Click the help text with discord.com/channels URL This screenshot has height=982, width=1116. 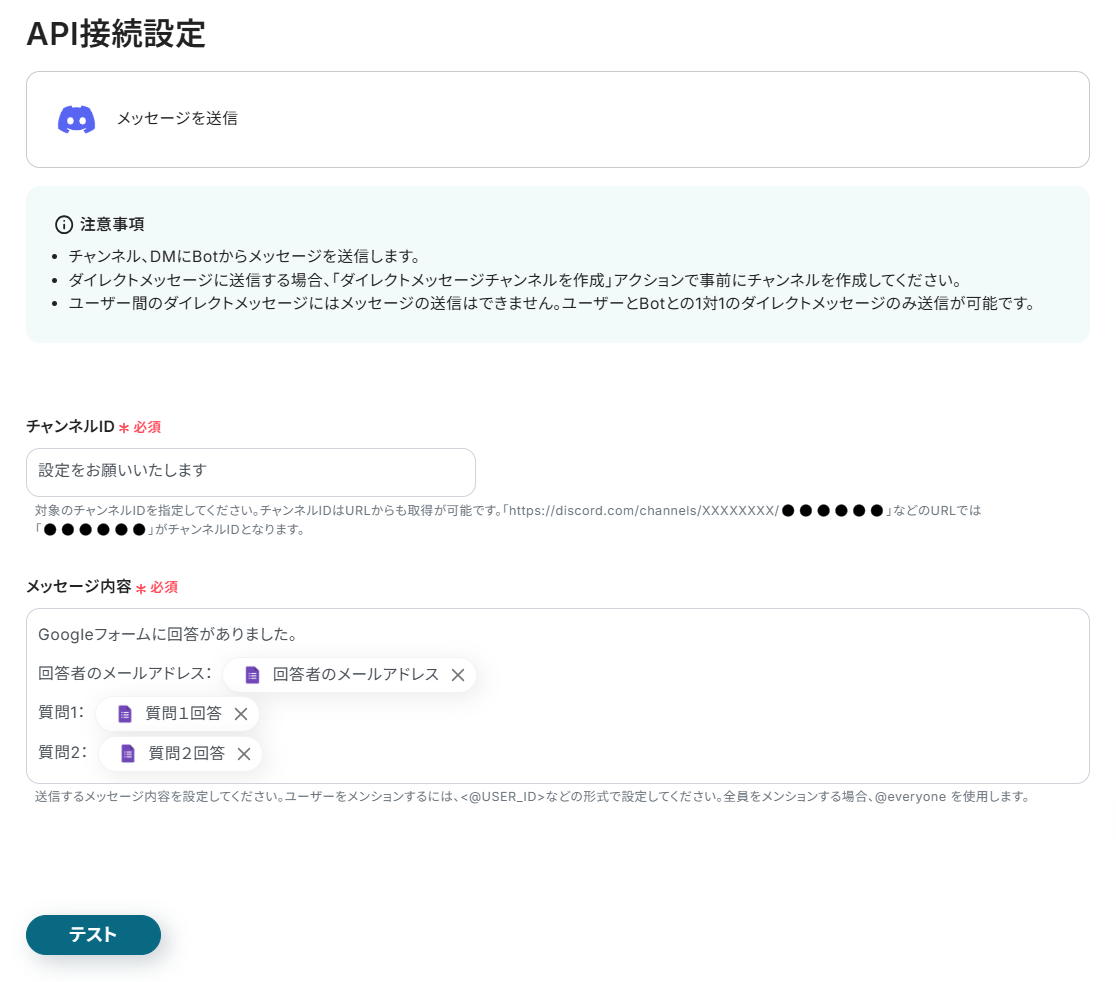coord(508,520)
